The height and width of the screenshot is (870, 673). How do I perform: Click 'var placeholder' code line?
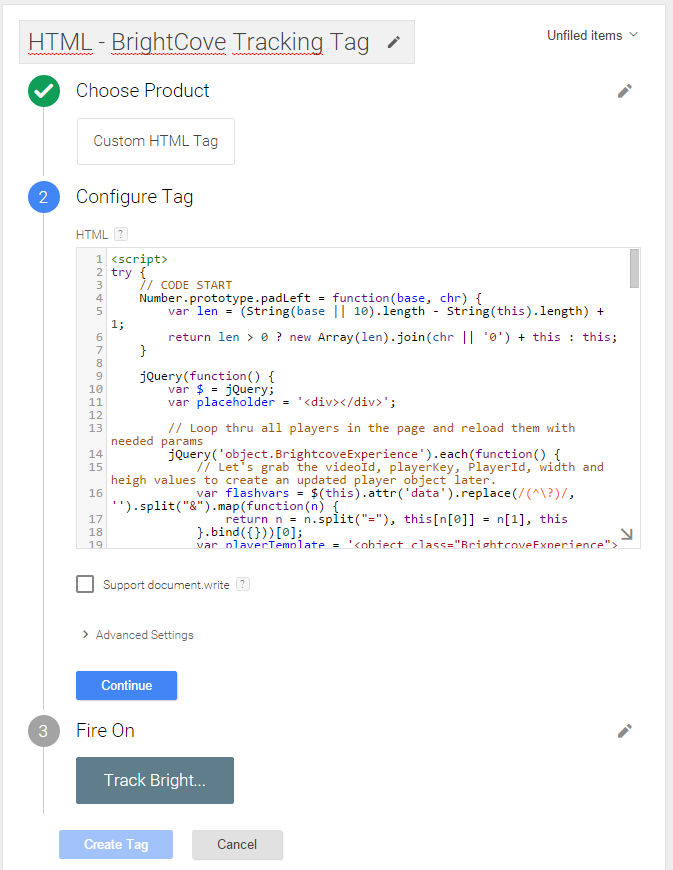282,402
